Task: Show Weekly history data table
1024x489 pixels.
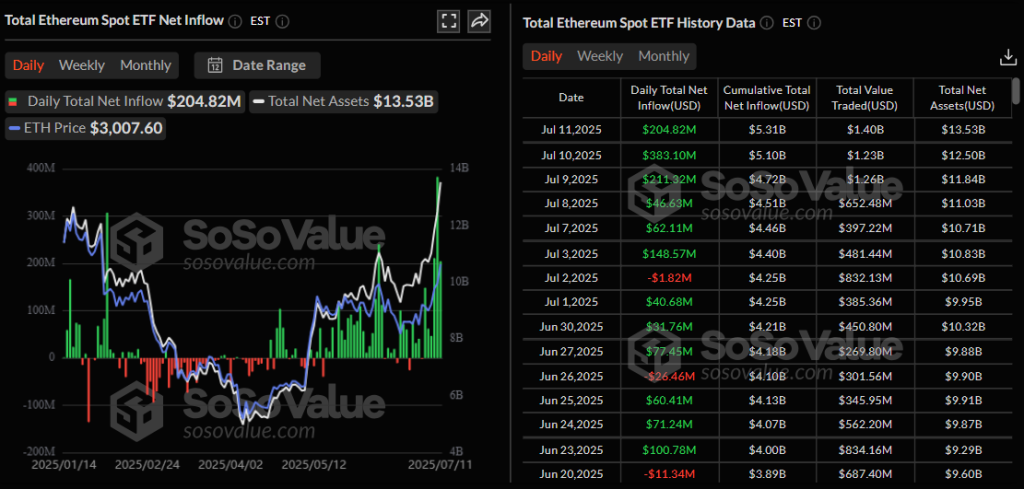Action: click(x=600, y=56)
